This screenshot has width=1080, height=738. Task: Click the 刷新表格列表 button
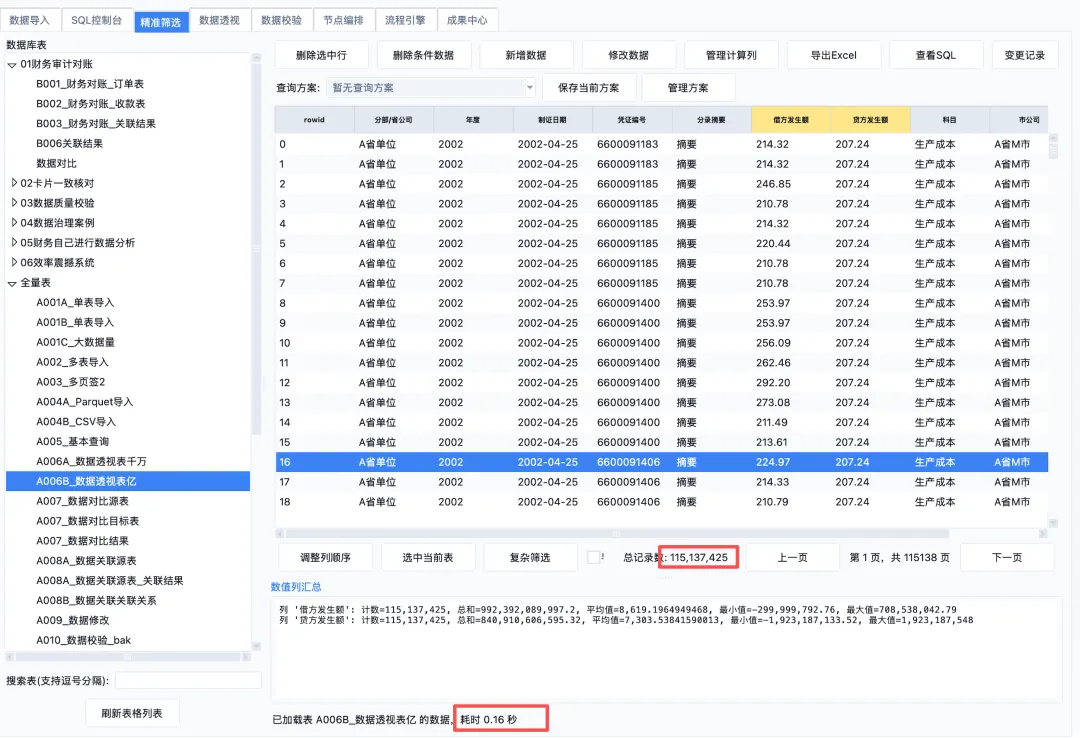pyautogui.click(x=132, y=713)
